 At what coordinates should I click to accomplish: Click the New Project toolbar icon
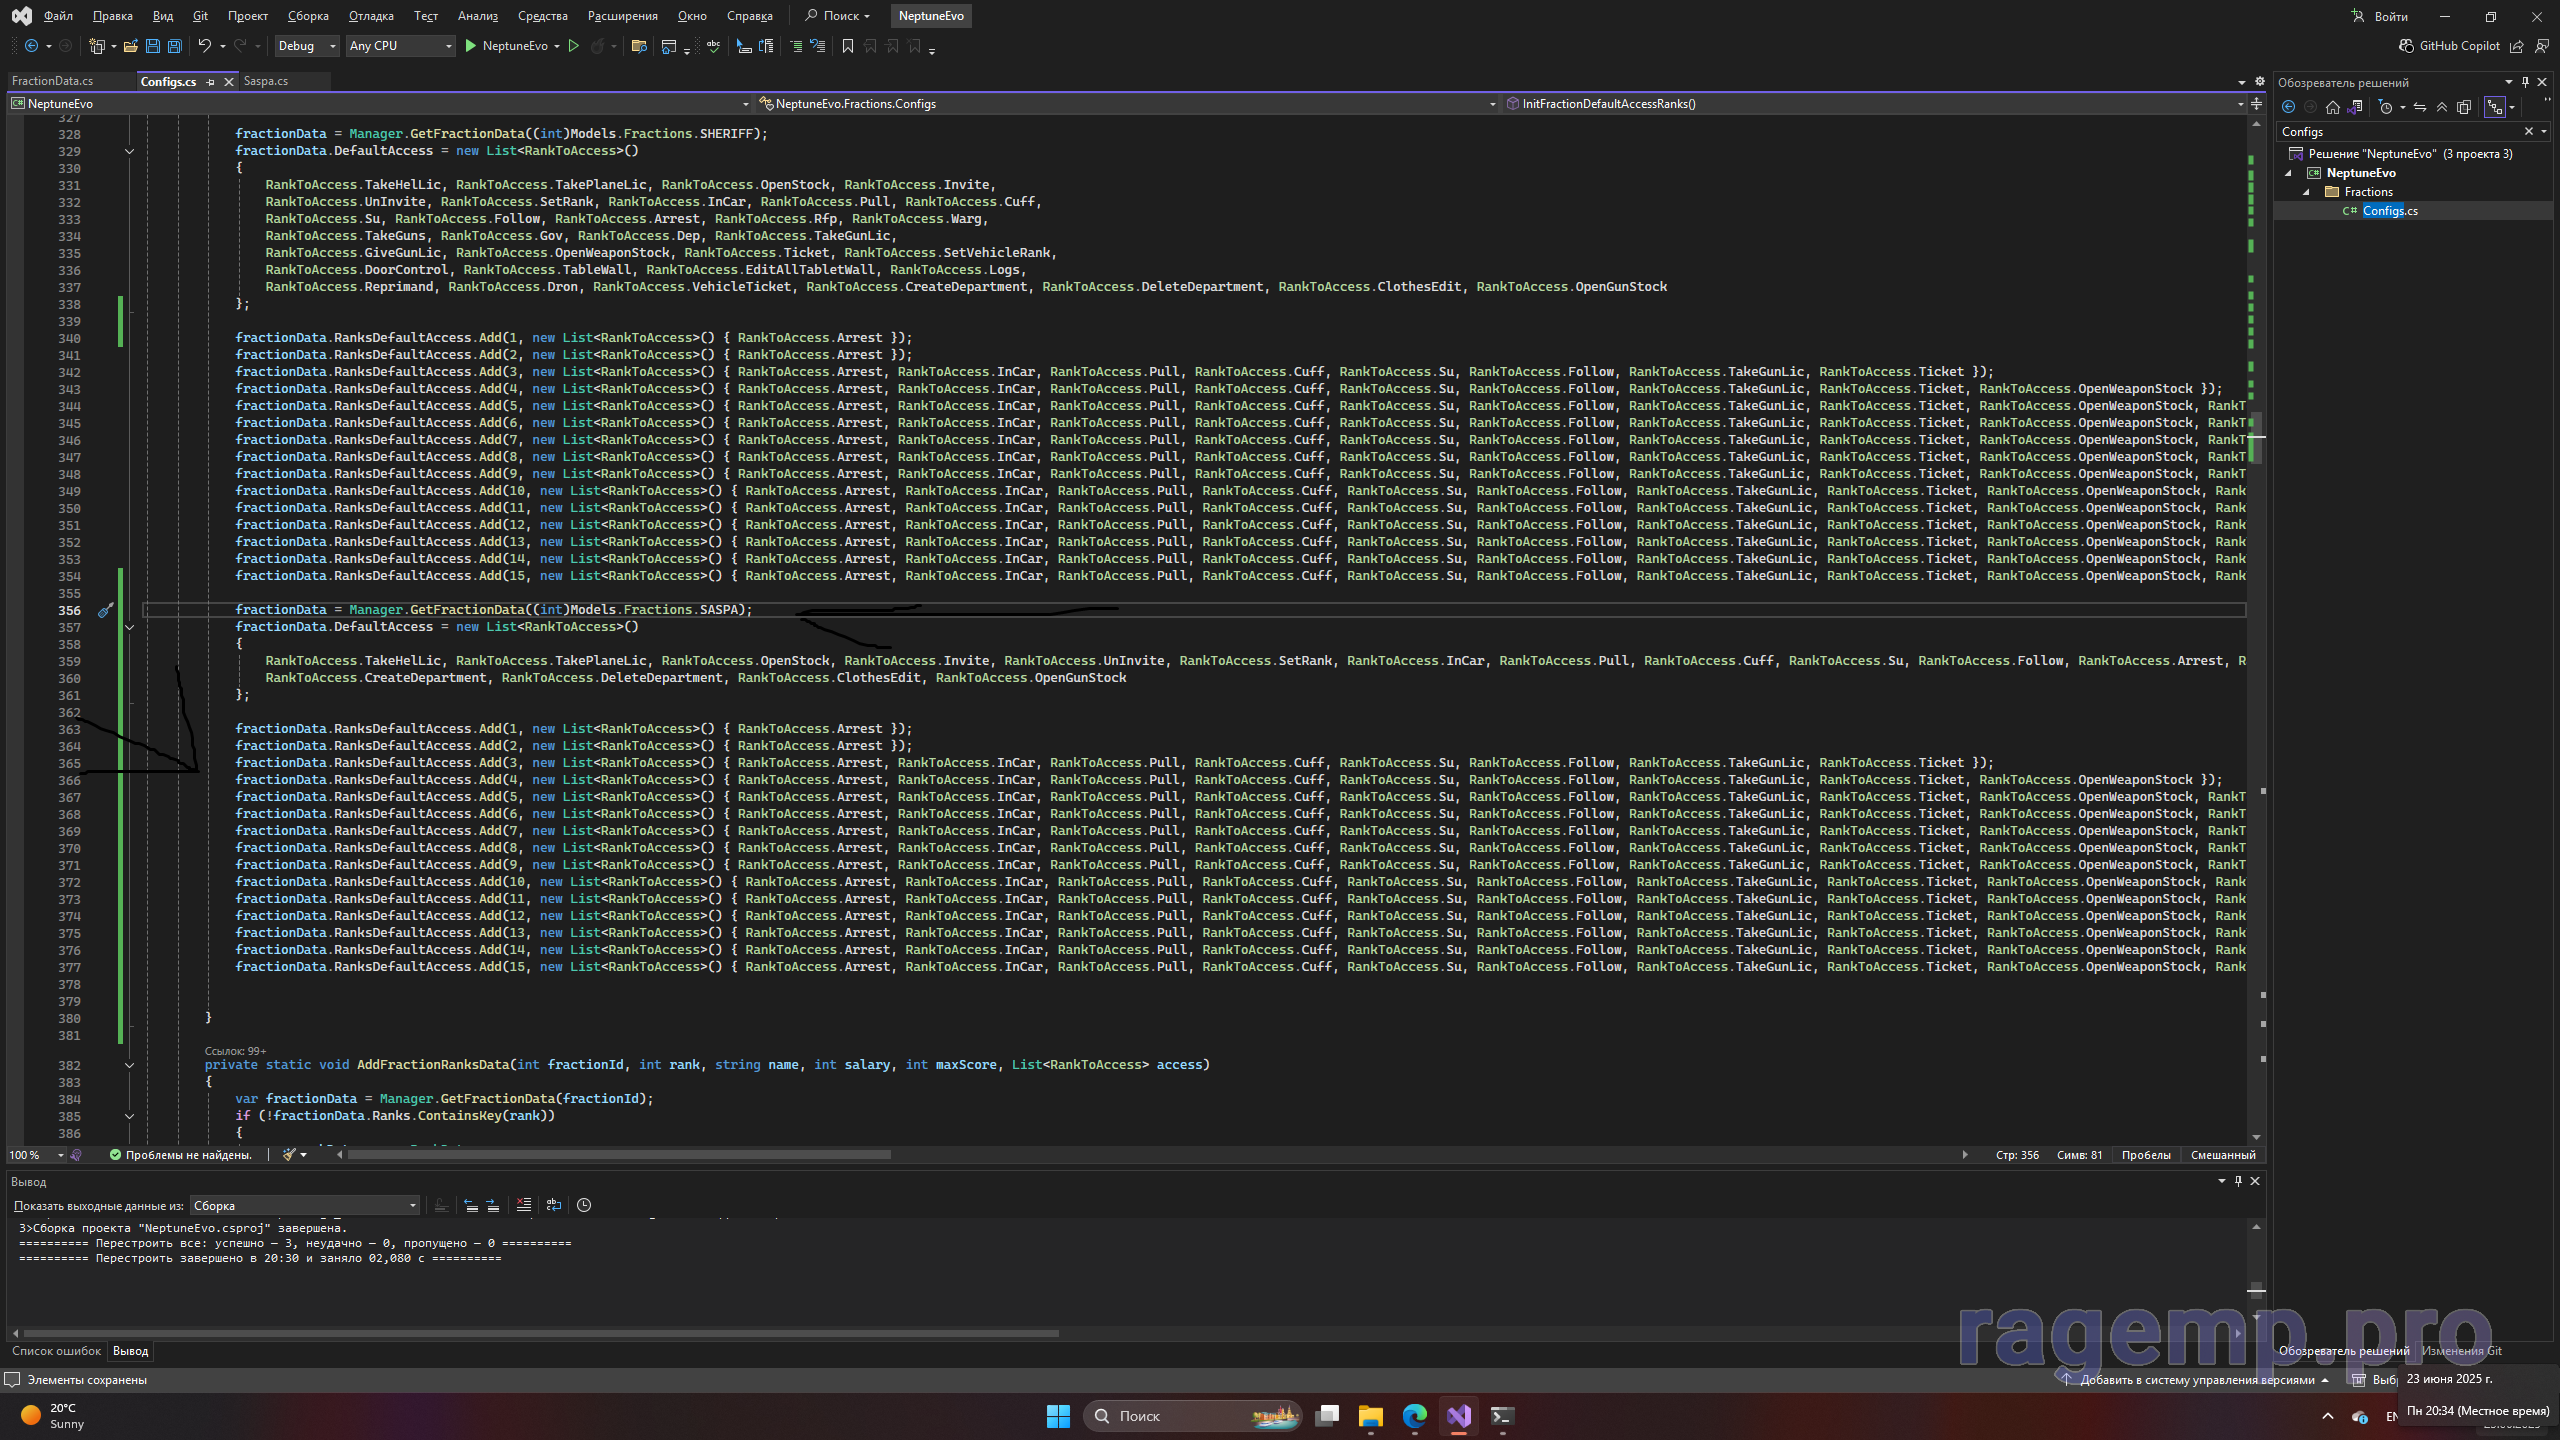click(x=96, y=46)
